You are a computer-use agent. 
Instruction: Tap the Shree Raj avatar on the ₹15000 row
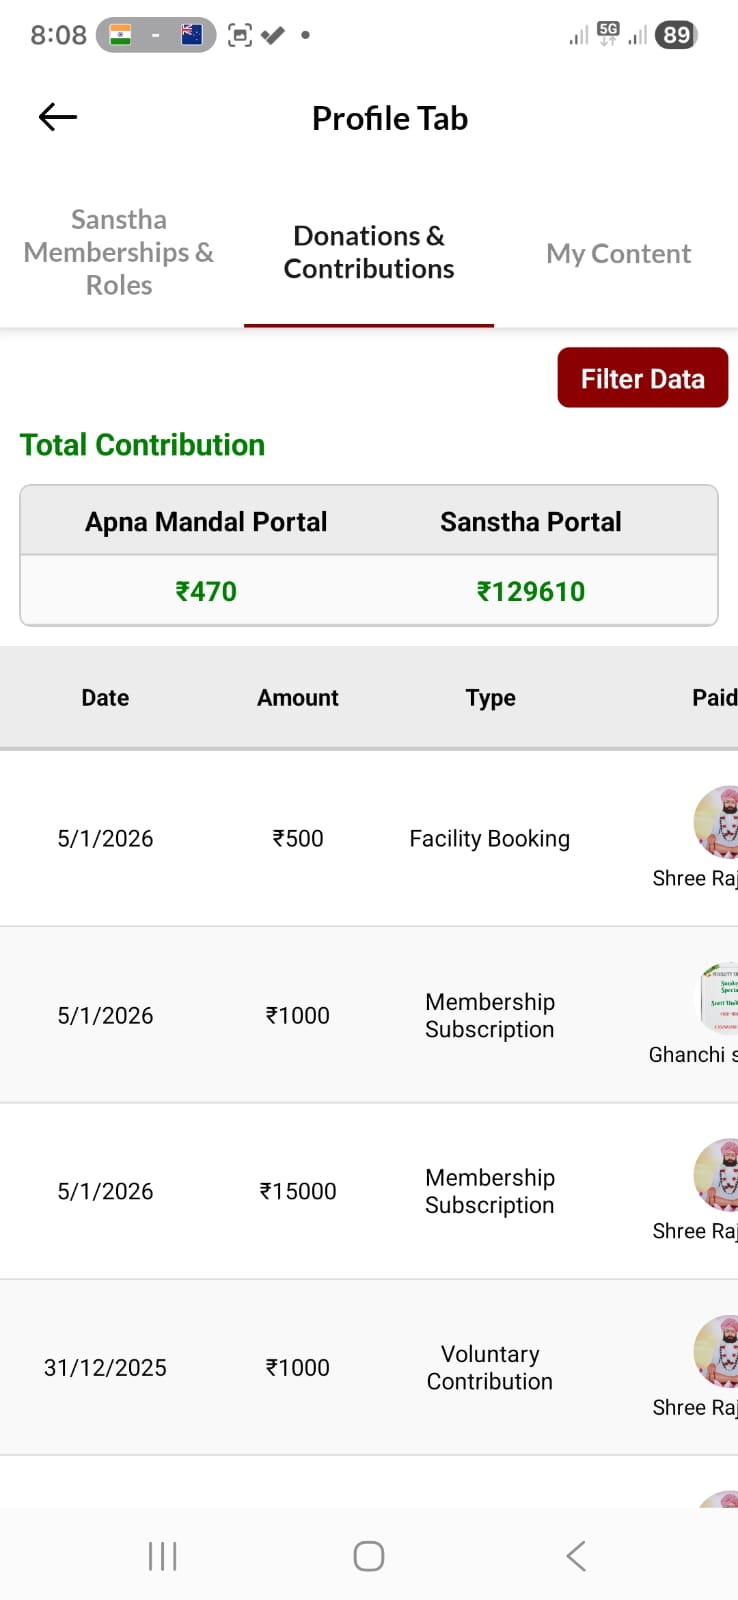click(716, 1175)
